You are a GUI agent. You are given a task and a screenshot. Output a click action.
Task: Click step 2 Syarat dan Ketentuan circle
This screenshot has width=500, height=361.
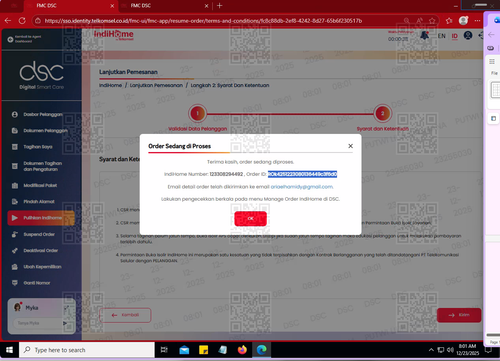coord(382,113)
